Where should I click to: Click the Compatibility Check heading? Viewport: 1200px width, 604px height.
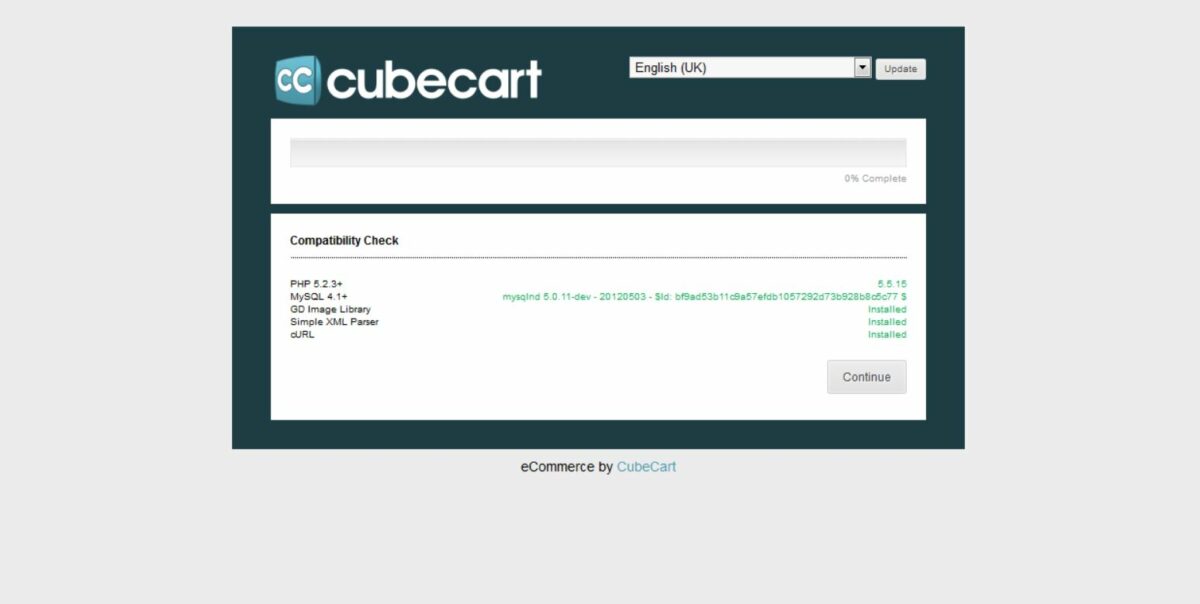344,241
